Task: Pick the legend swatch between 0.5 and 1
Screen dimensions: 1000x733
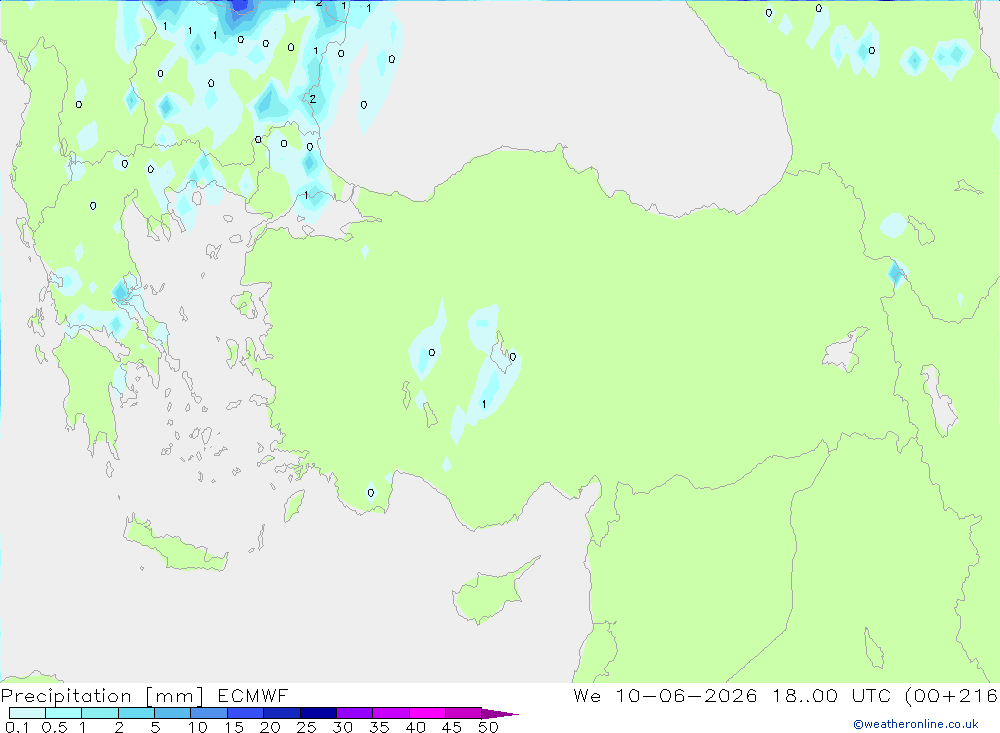Action: (x=64, y=713)
